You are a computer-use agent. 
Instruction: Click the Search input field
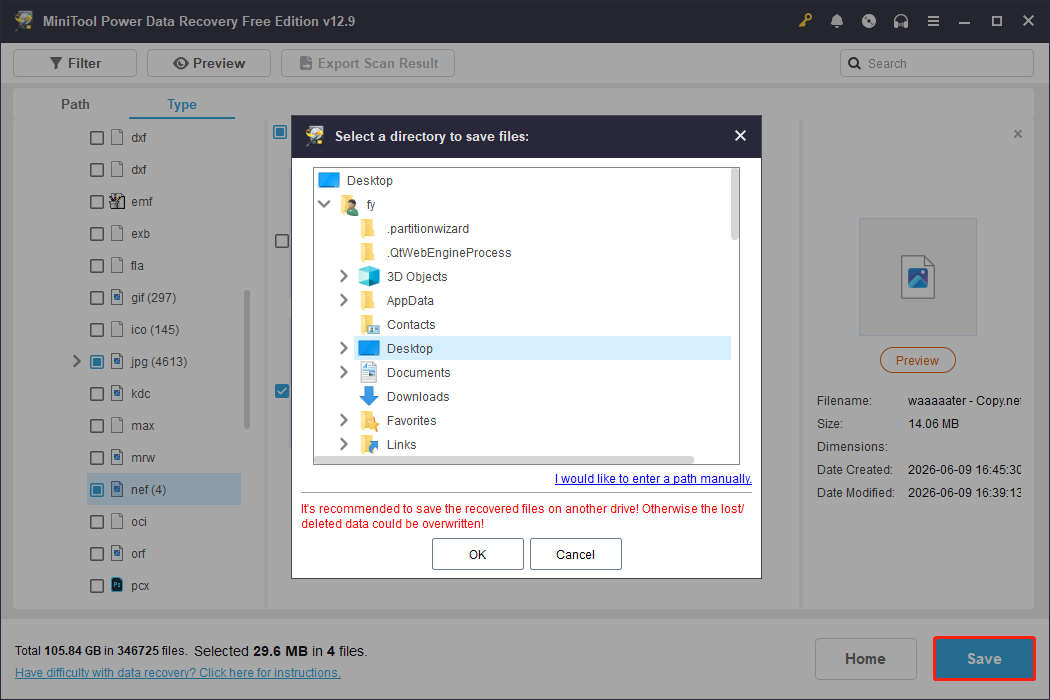pos(936,63)
